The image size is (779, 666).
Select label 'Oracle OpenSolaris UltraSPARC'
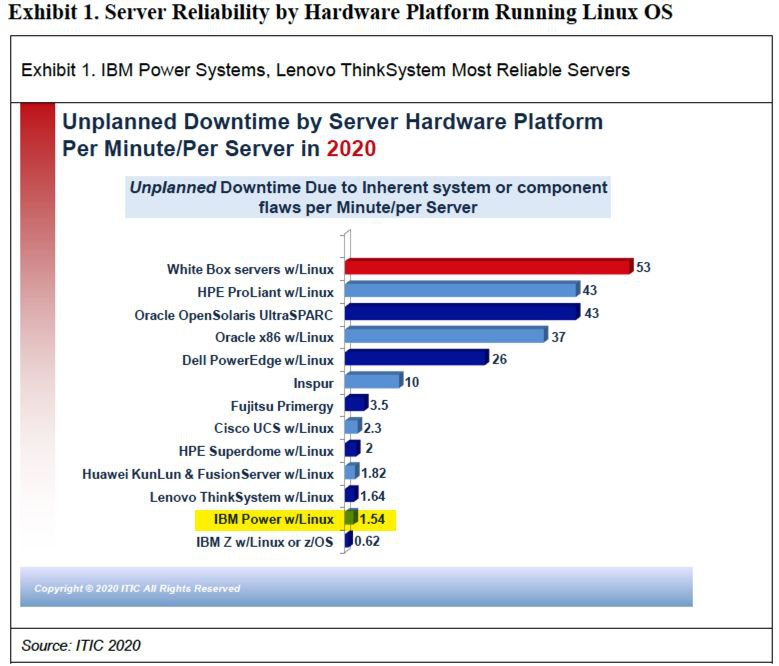234,315
